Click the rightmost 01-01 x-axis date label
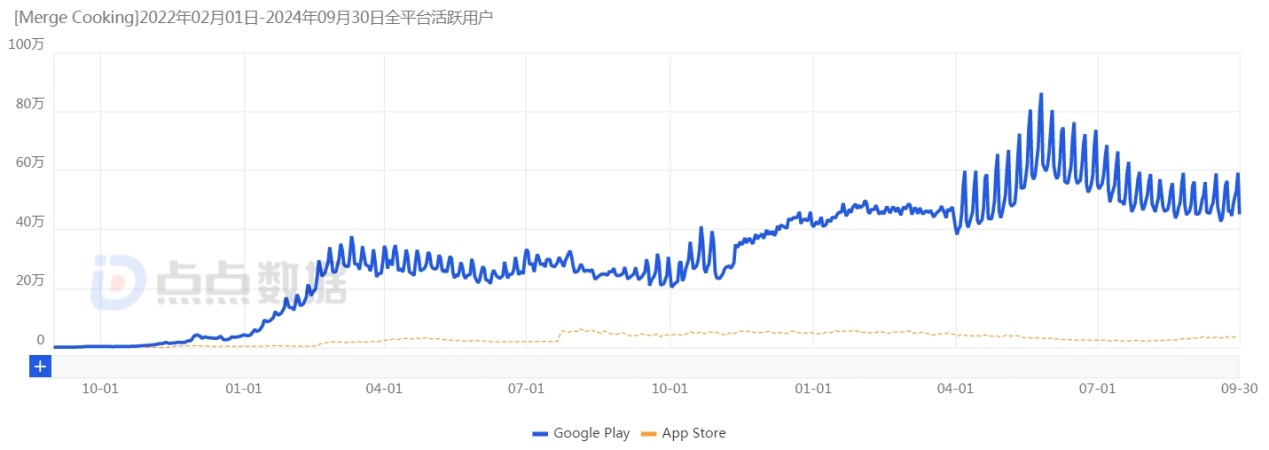 [x=813, y=388]
